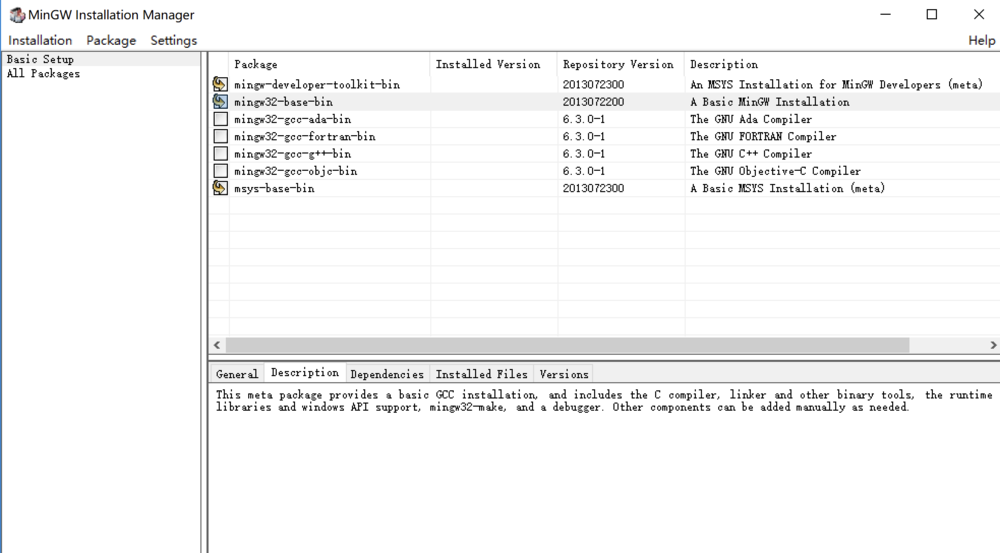The width and height of the screenshot is (1000, 553).
Task: Click the mingw-developer-toolkit-bin marked install icon
Action: (x=220, y=84)
